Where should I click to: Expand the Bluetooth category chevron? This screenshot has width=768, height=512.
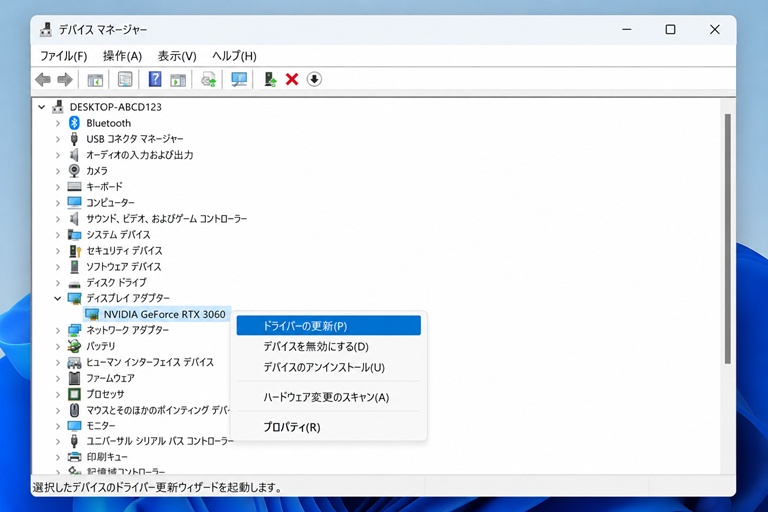click(58, 123)
